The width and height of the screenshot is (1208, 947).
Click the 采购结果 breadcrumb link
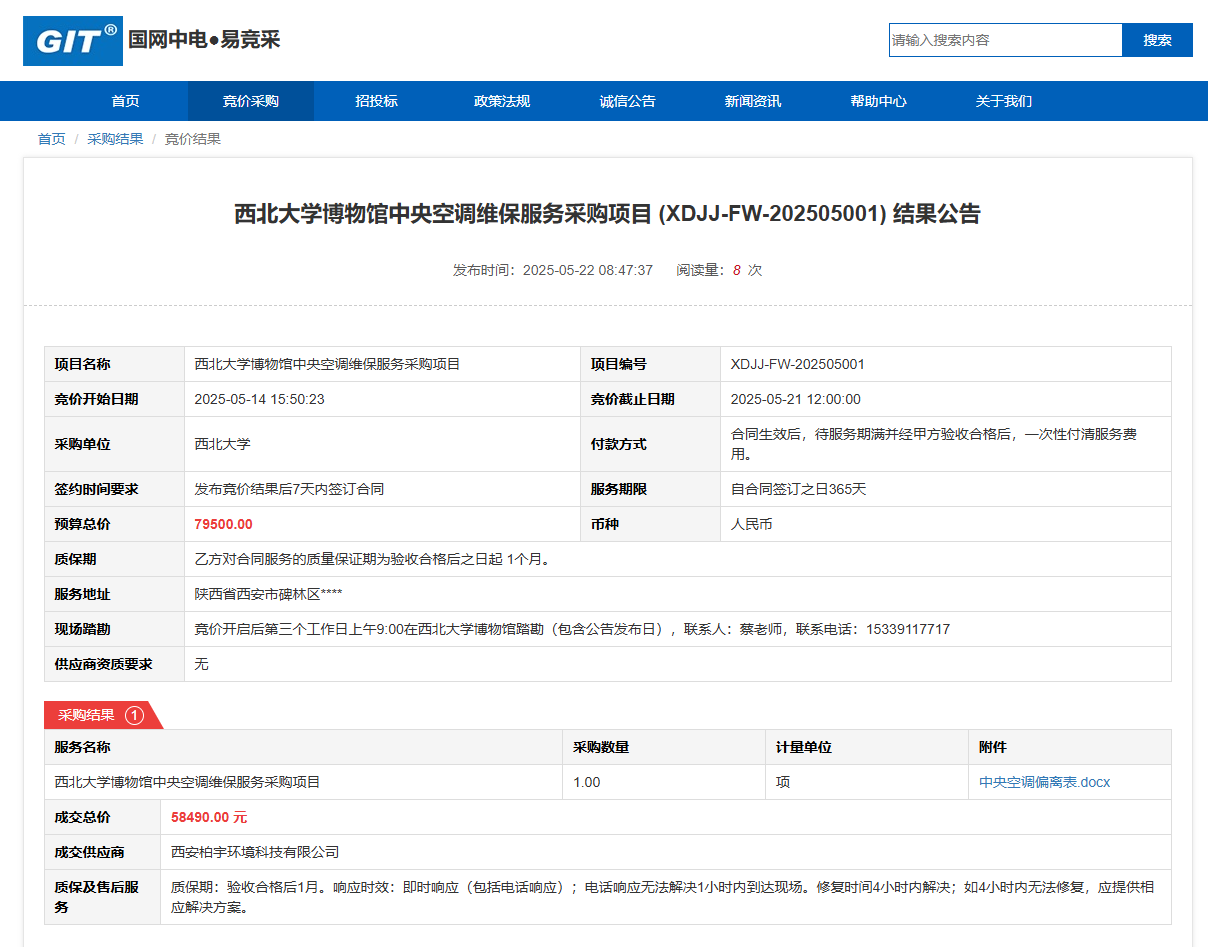[115, 139]
